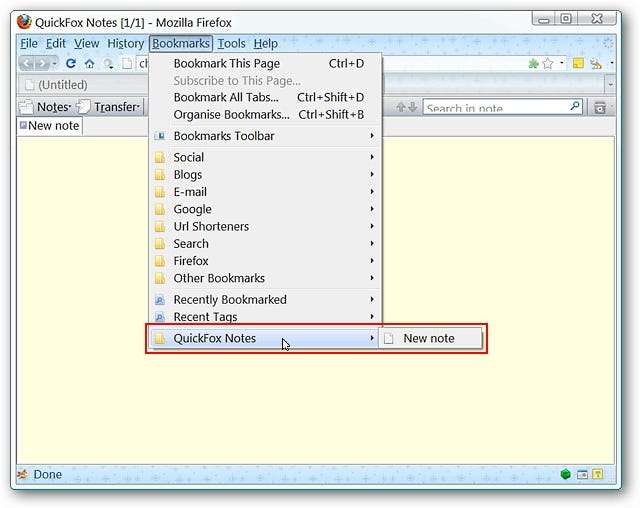Click the move-up arrow next to search box
The width and height of the screenshot is (640, 508).
[401, 107]
